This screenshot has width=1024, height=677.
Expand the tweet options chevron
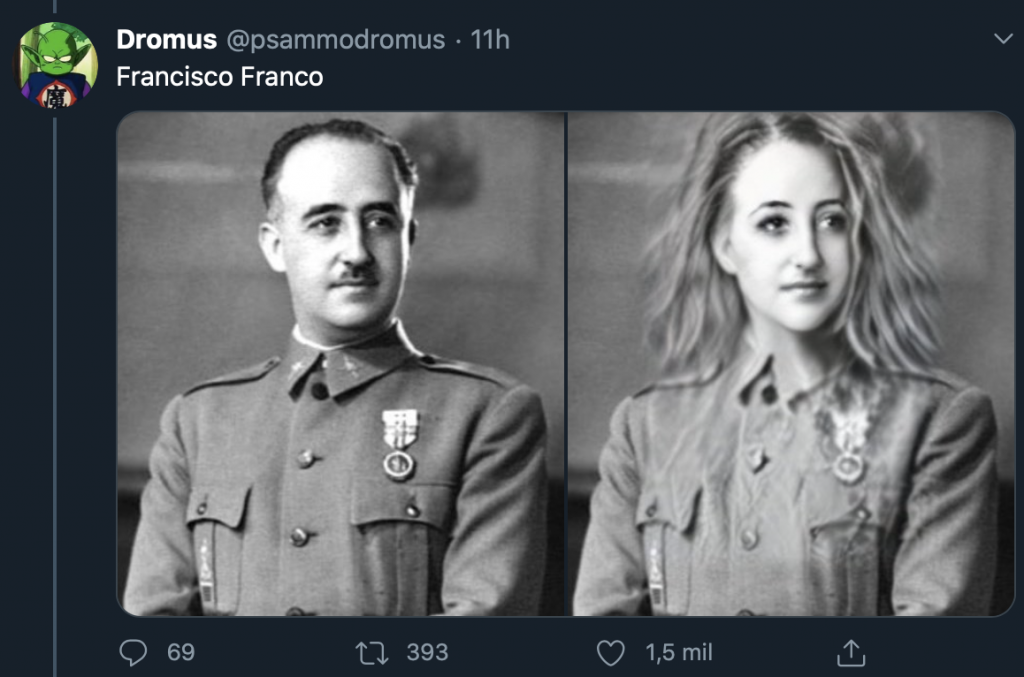click(x=1003, y=39)
